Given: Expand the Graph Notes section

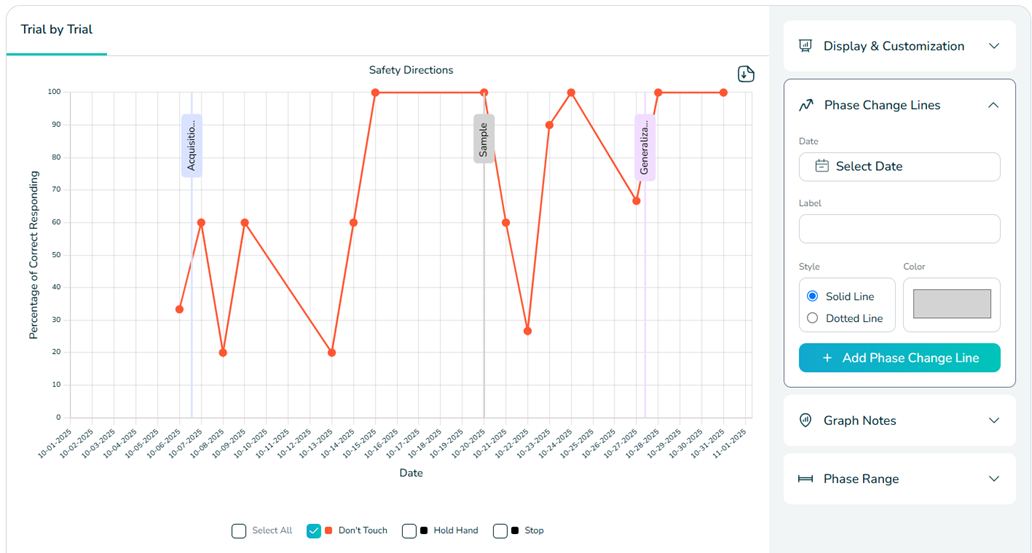Looking at the screenshot, I should [x=993, y=421].
